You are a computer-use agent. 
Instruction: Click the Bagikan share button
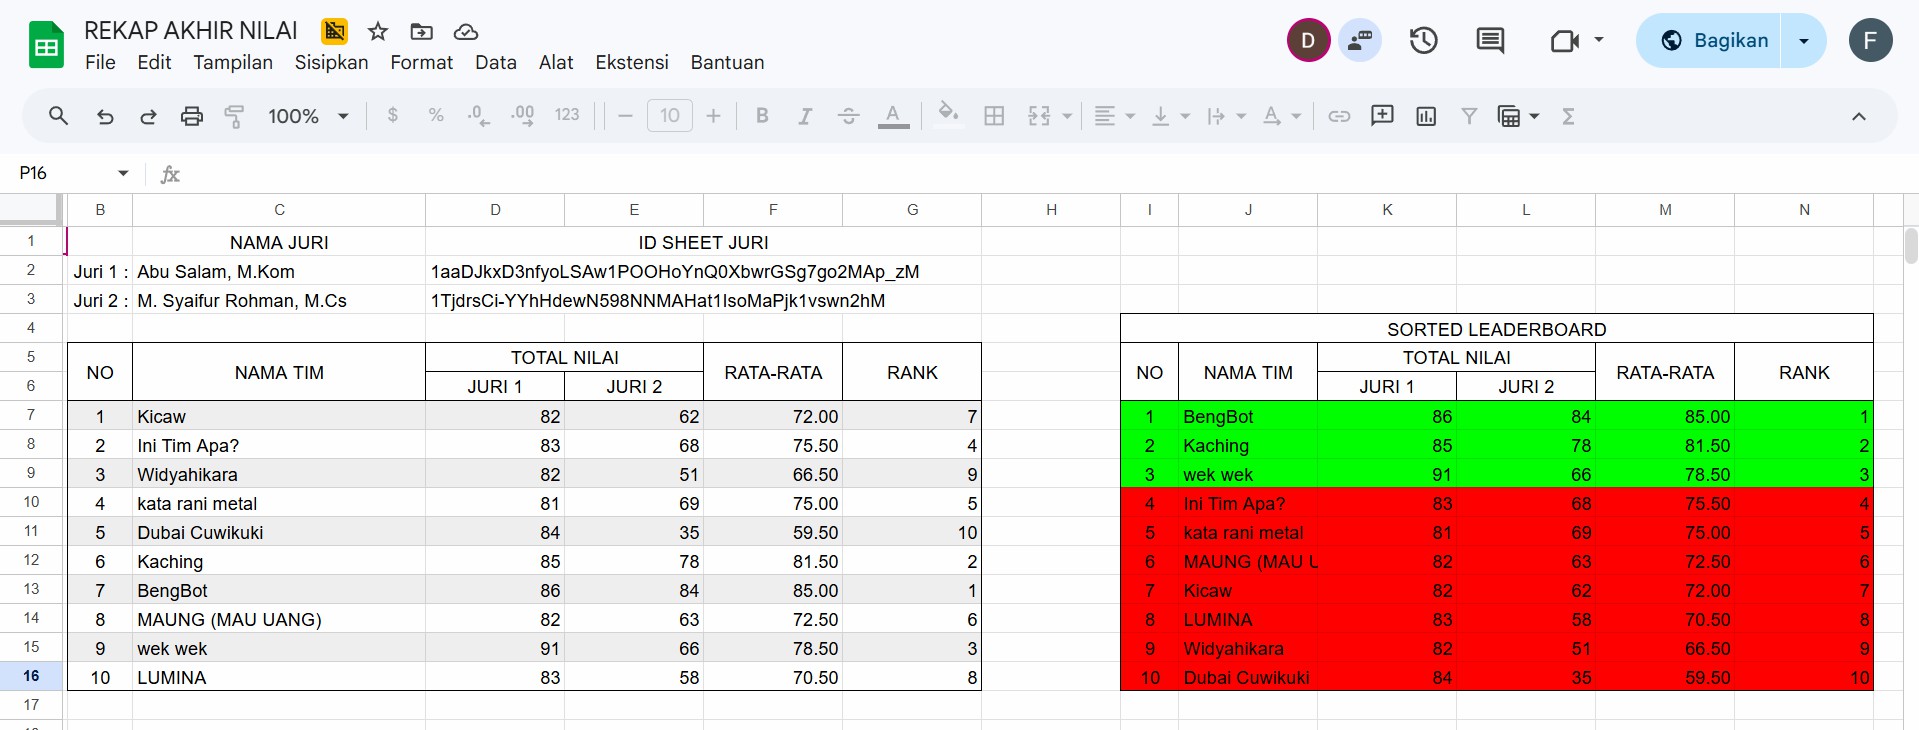1709,40
